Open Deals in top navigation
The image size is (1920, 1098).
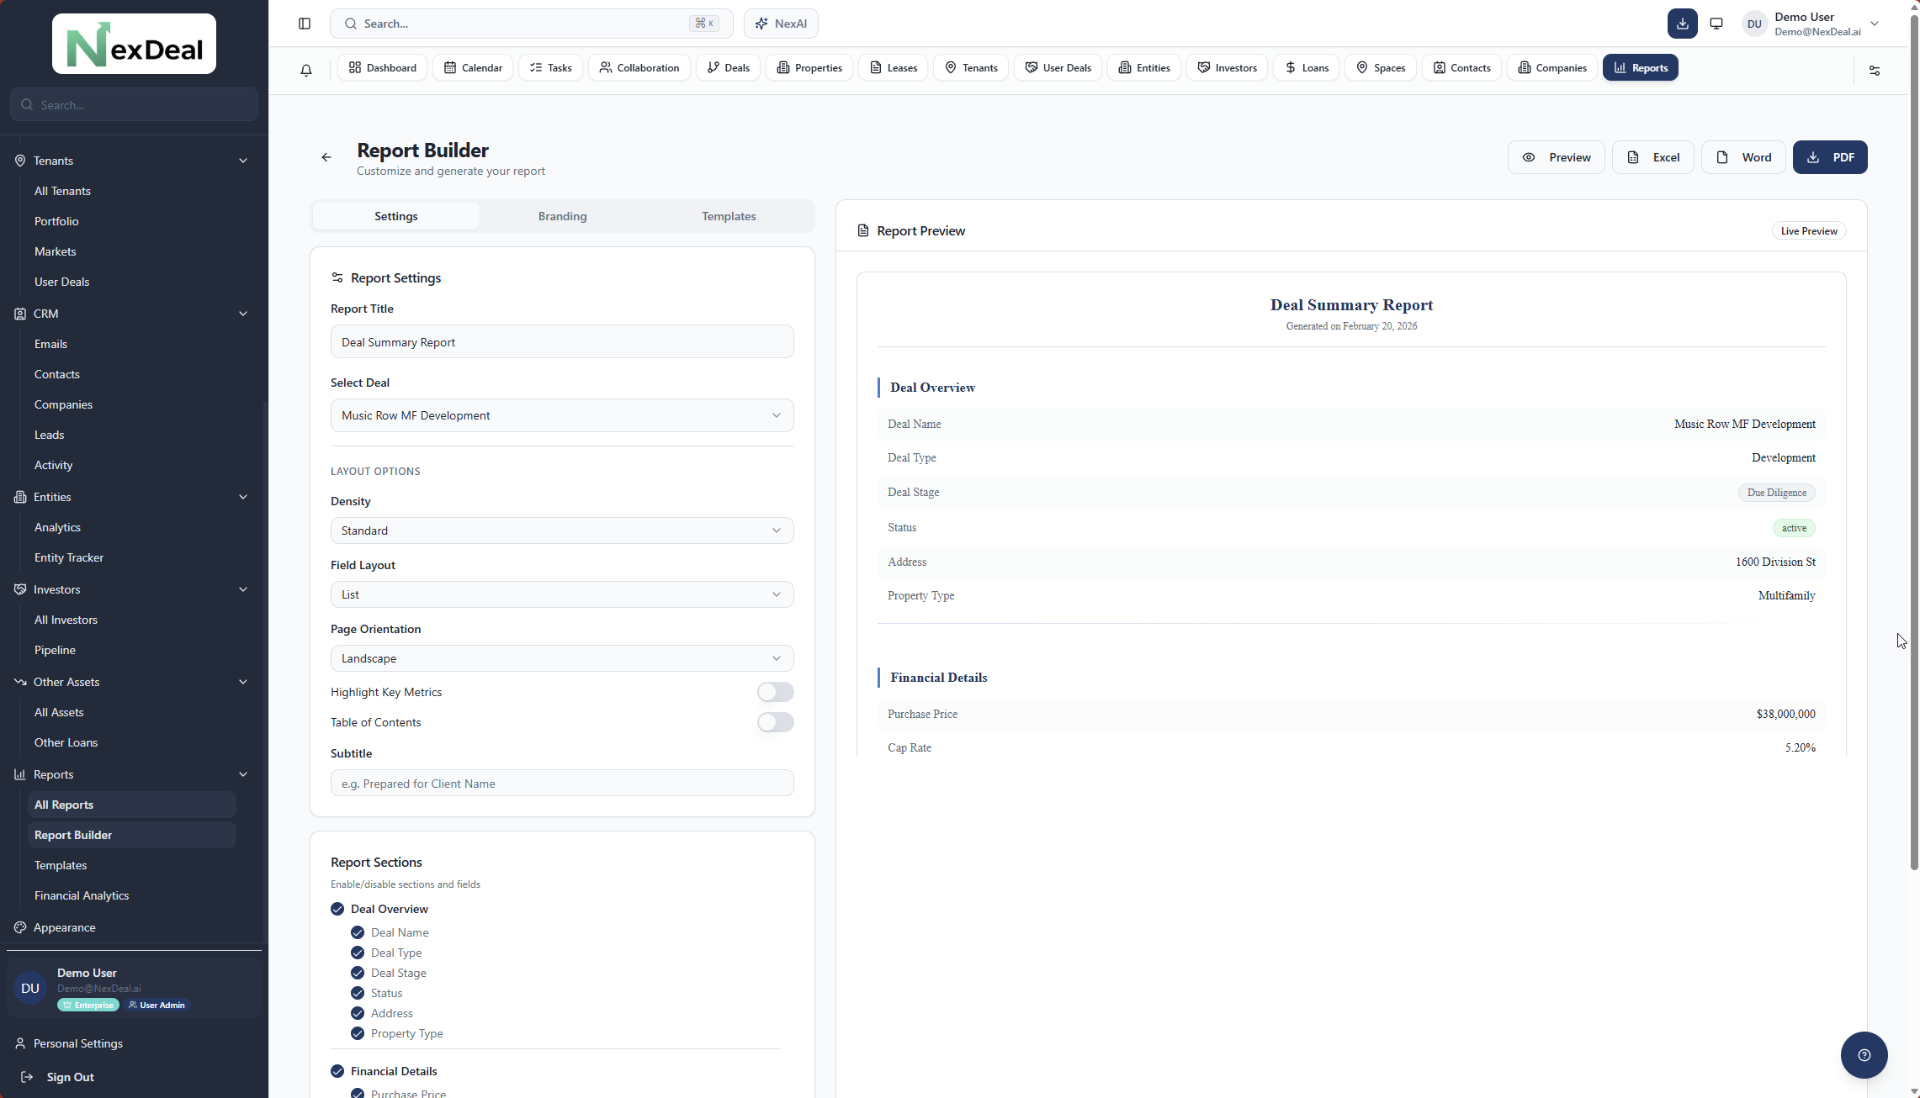728,67
